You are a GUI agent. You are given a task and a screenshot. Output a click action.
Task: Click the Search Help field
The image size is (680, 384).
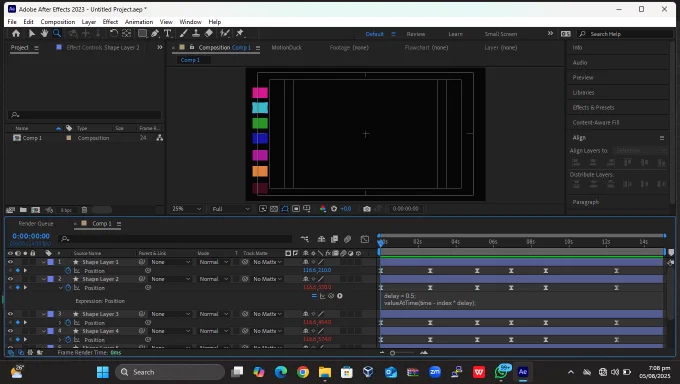[x=625, y=34]
